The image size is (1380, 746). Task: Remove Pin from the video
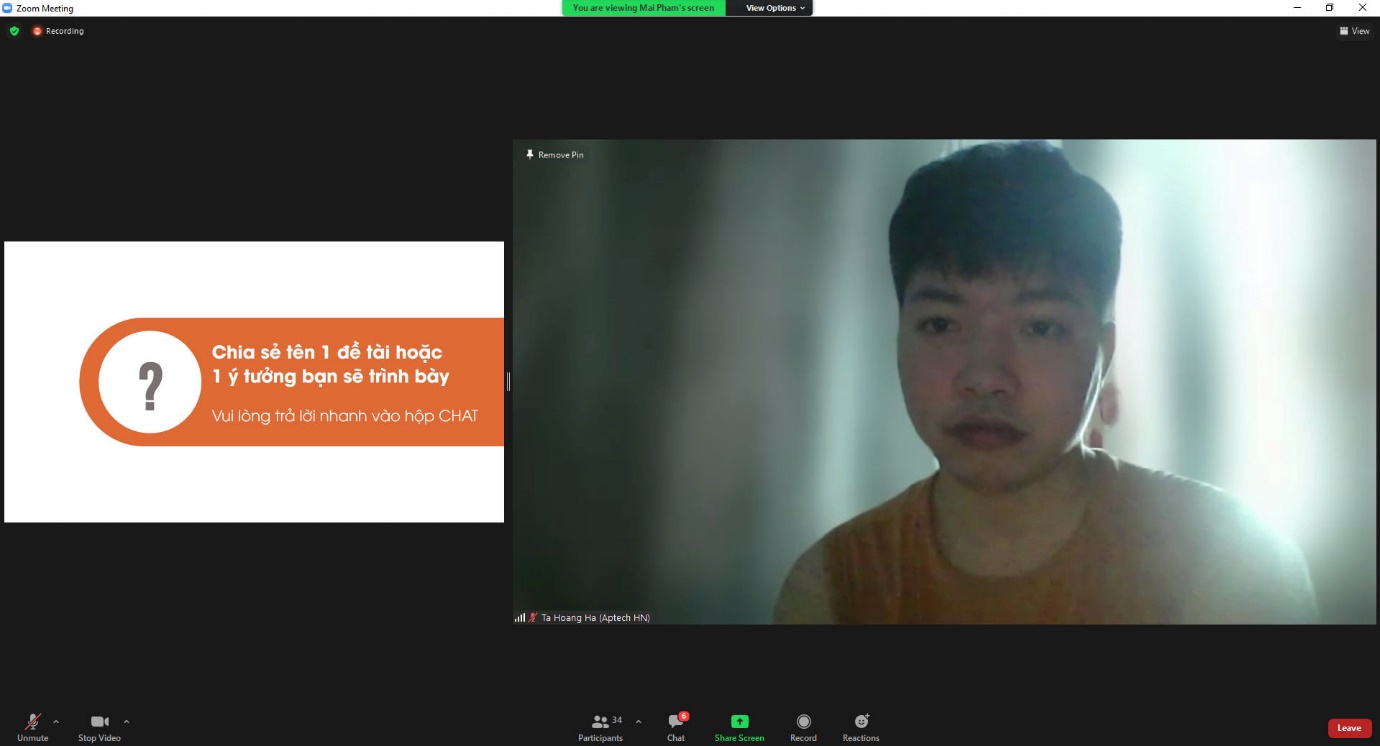click(x=555, y=155)
